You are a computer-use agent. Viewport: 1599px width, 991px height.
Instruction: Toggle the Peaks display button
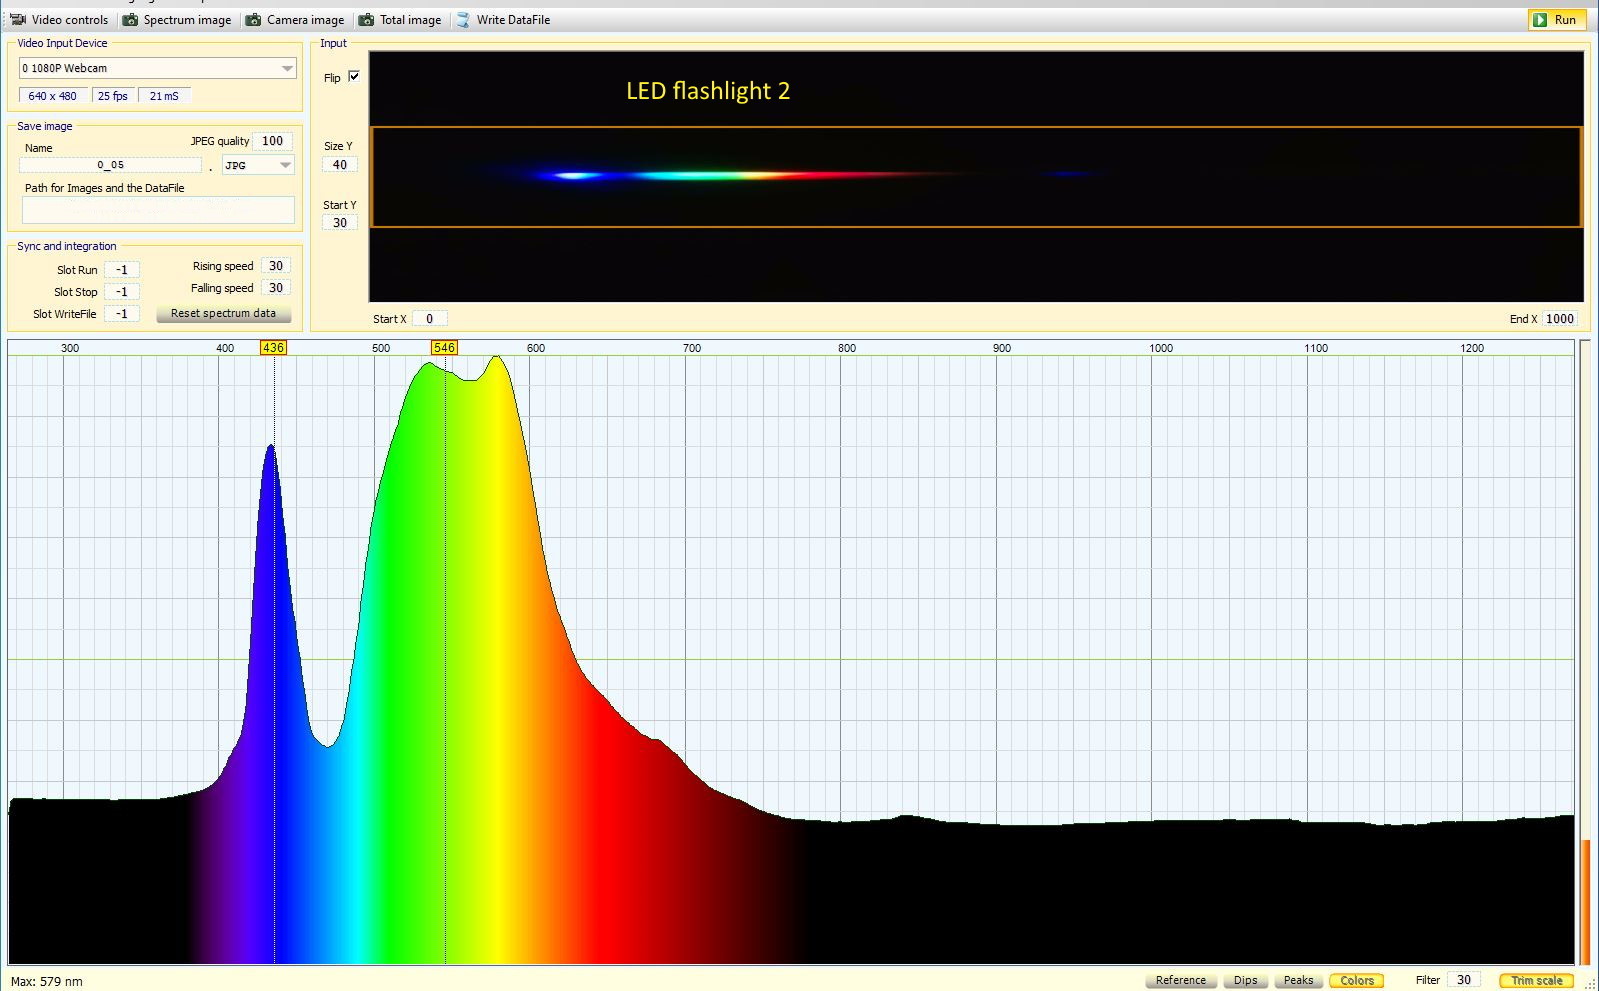click(x=1299, y=980)
